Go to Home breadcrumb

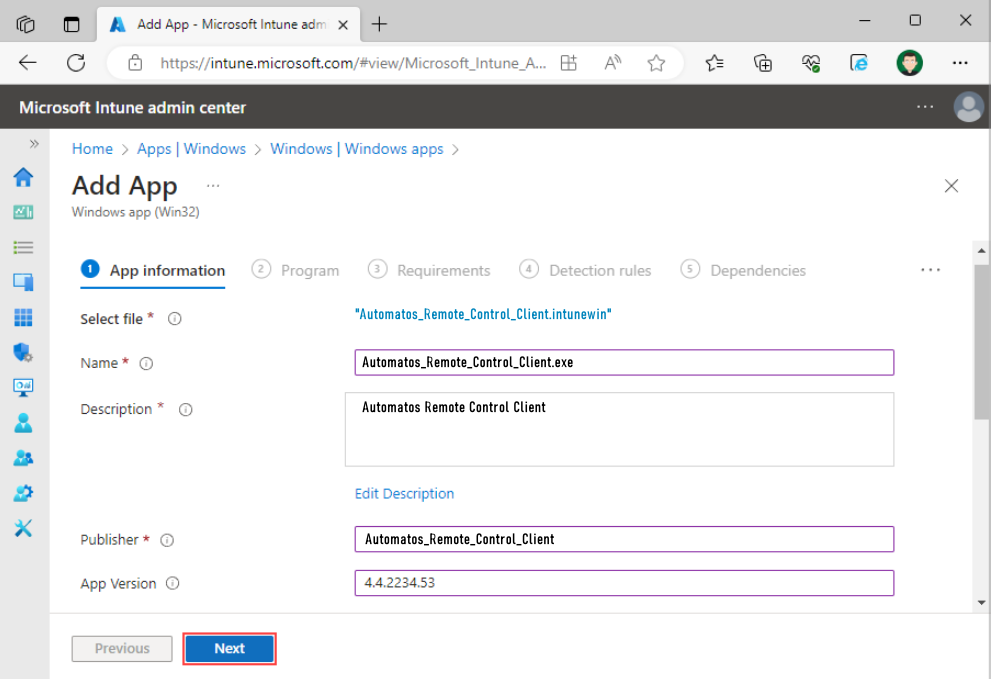point(92,149)
